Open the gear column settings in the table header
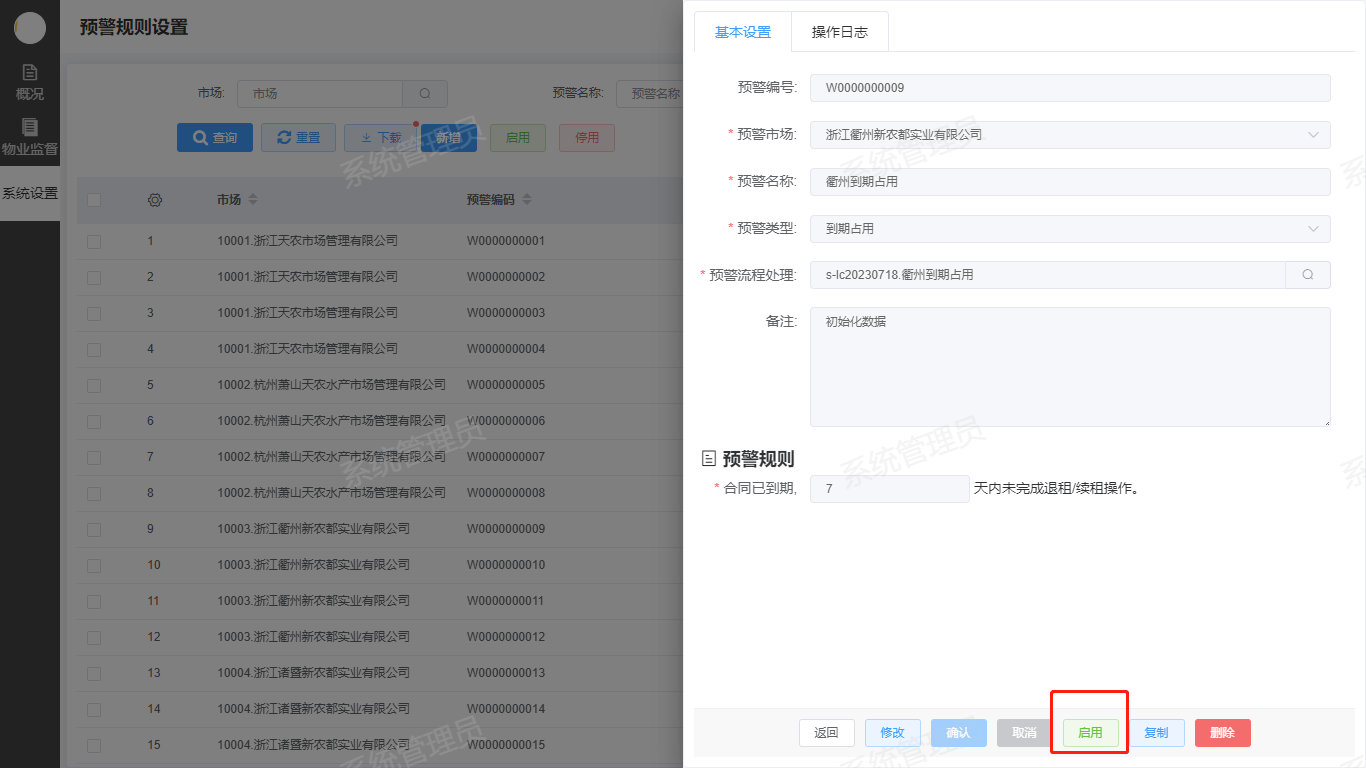 coord(155,200)
